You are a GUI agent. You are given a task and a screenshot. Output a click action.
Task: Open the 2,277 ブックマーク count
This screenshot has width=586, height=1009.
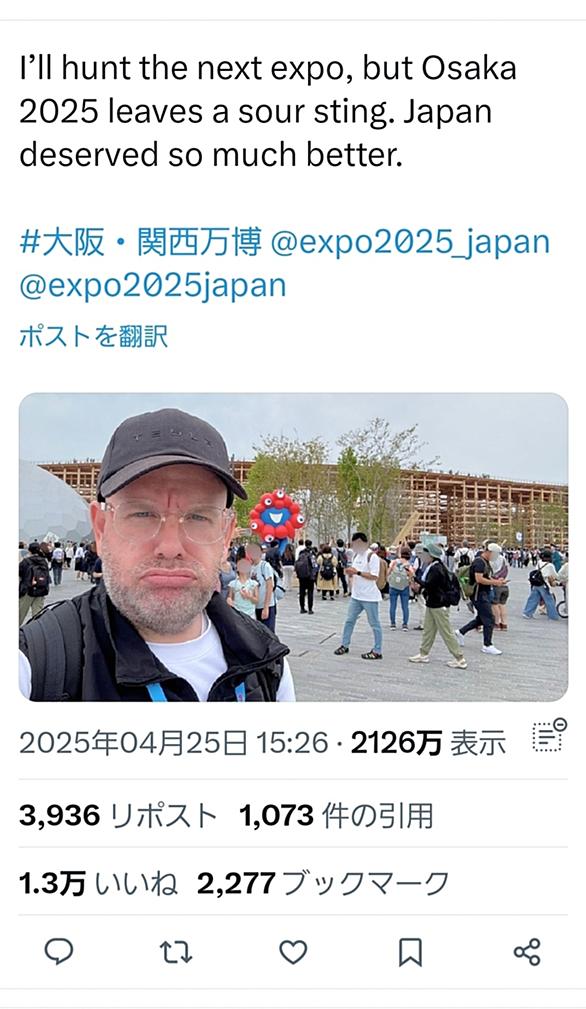coord(322,884)
